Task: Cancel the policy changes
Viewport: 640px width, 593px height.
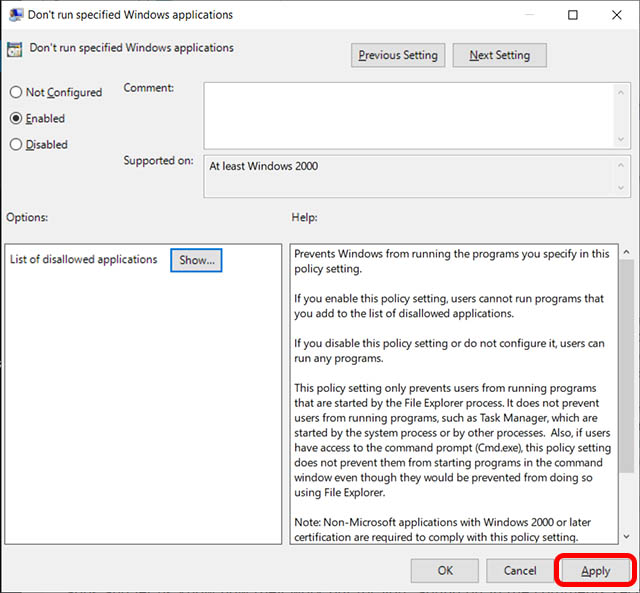Action: coord(520,570)
